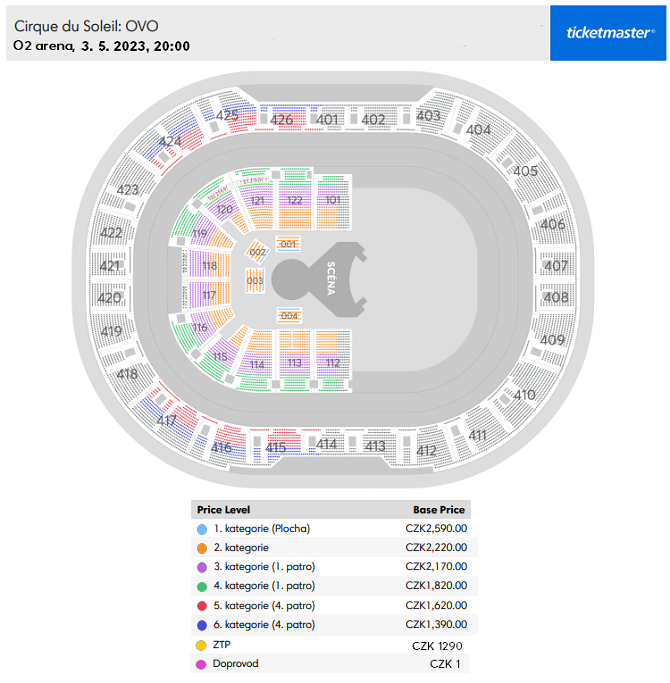Click the dark blue 6. kategorie dot

click(x=202, y=625)
